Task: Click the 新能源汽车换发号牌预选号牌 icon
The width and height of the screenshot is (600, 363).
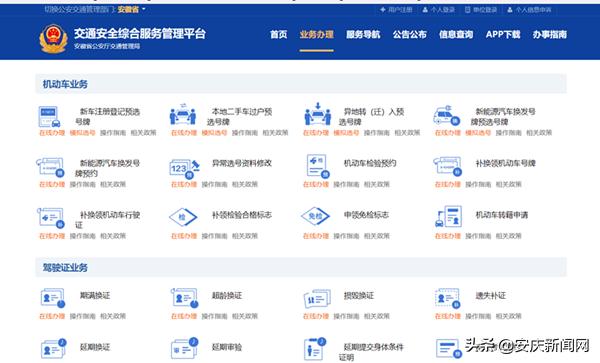Action: 447,115
